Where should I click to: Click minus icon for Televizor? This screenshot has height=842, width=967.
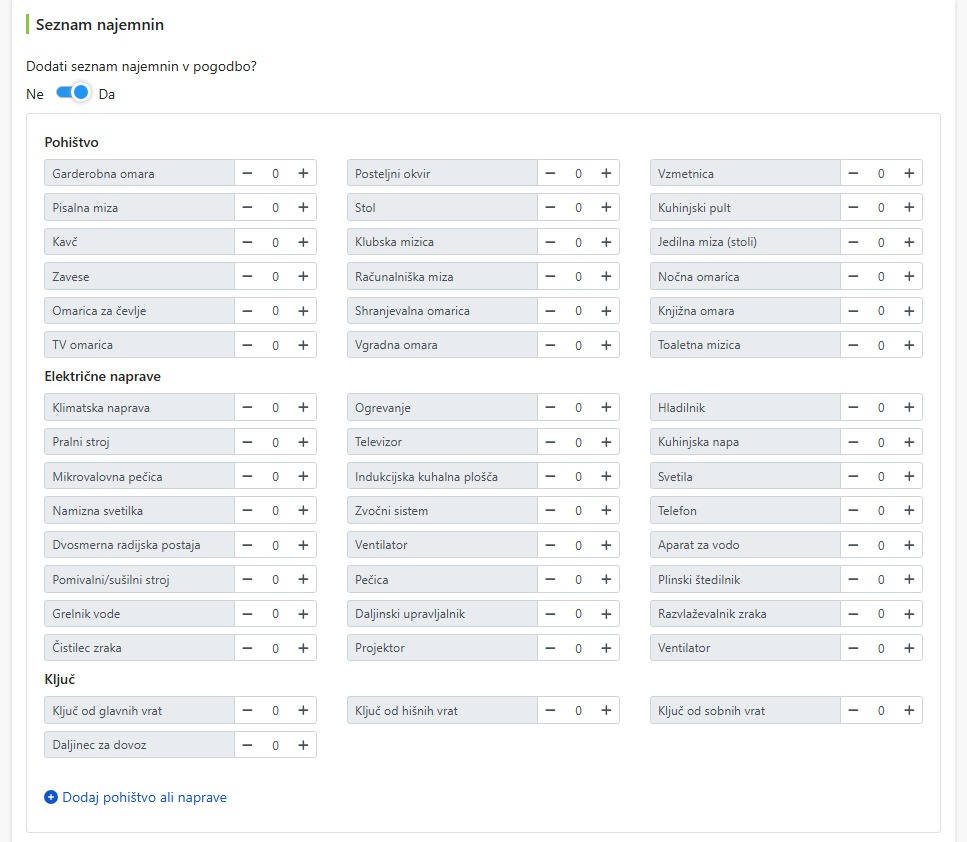tap(550, 442)
